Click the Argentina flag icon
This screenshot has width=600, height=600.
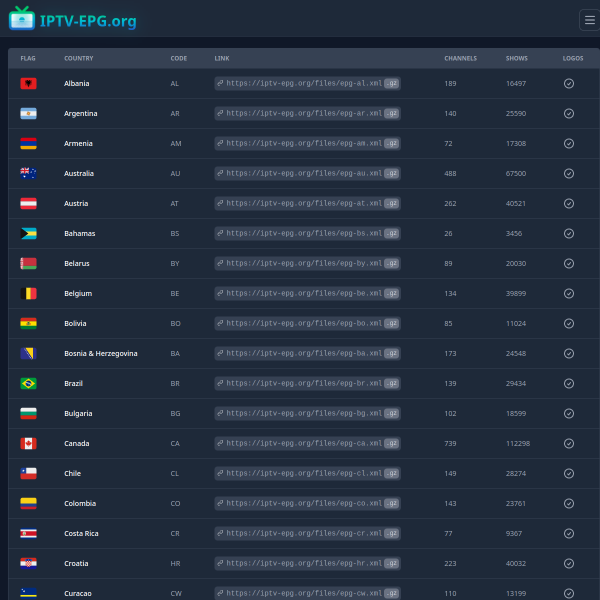[28, 113]
